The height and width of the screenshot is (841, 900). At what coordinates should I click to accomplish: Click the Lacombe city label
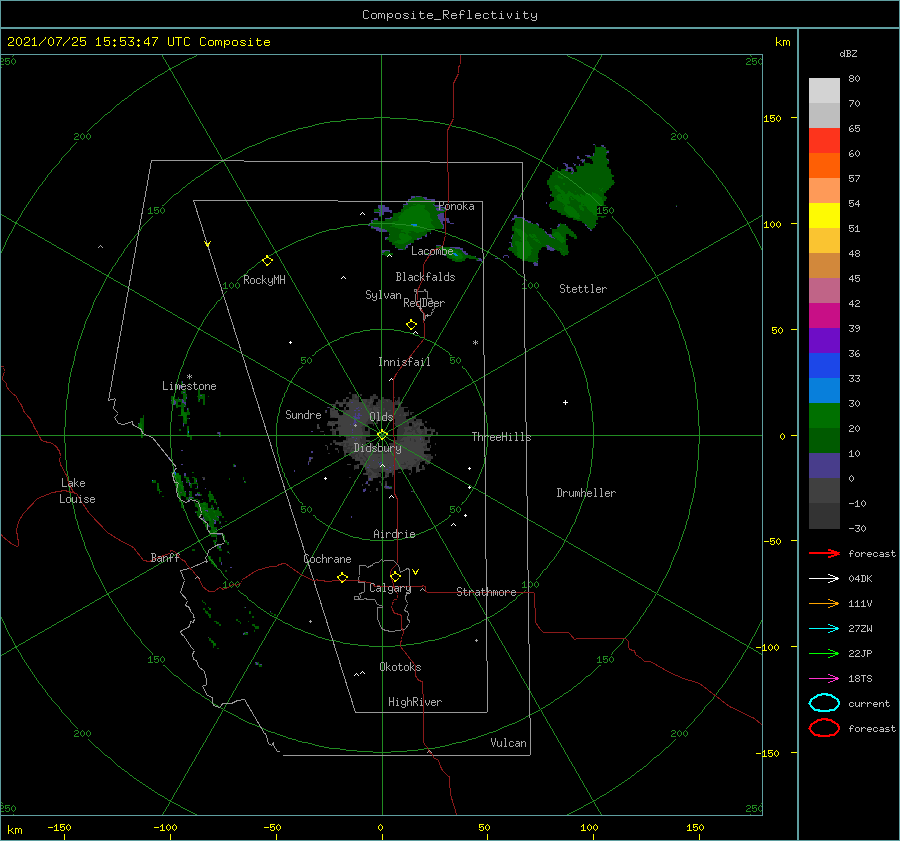click(432, 251)
